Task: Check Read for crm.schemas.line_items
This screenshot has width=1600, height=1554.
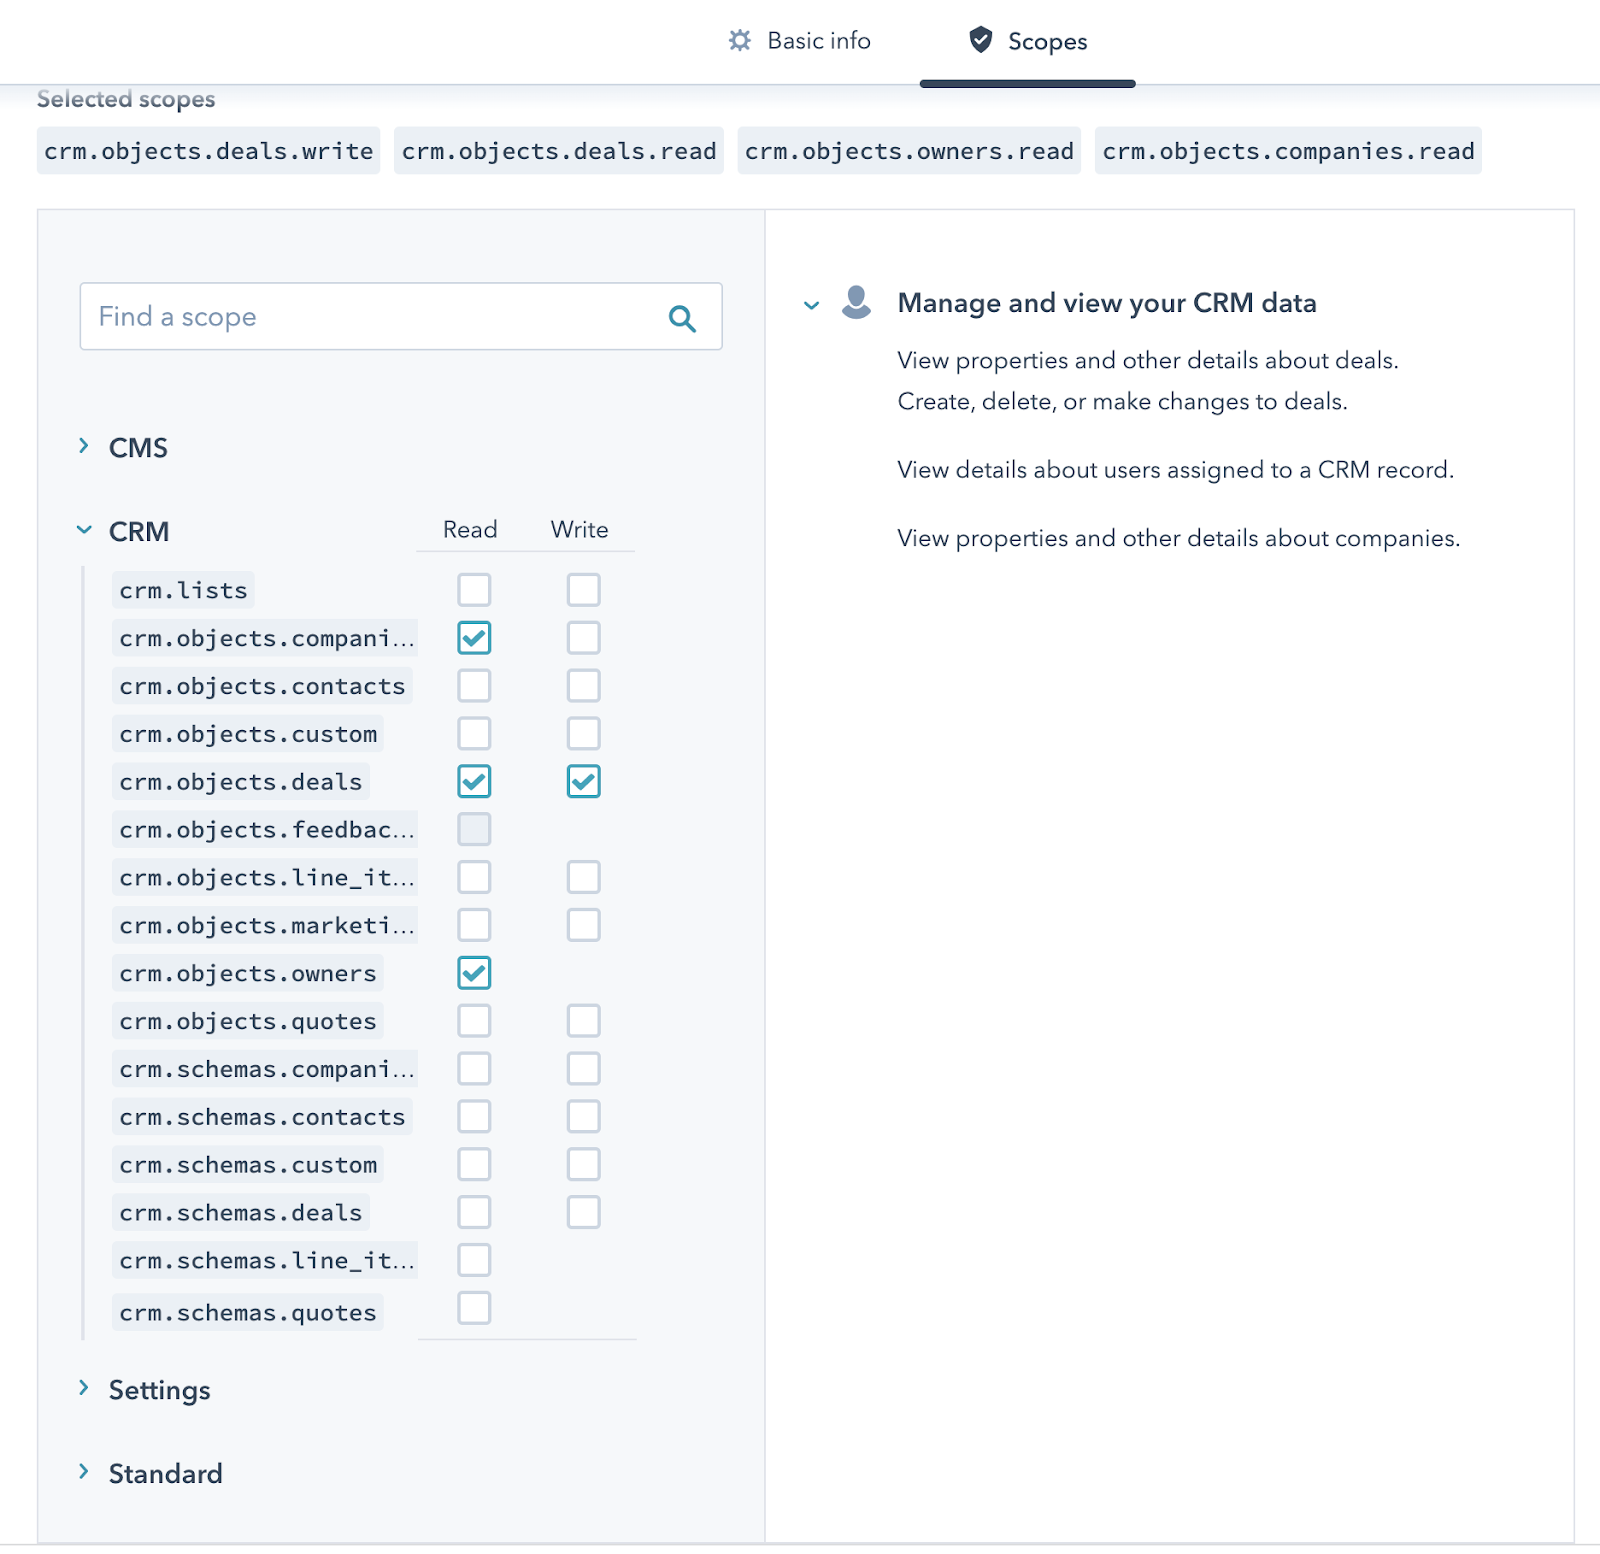Action: click(474, 1261)
